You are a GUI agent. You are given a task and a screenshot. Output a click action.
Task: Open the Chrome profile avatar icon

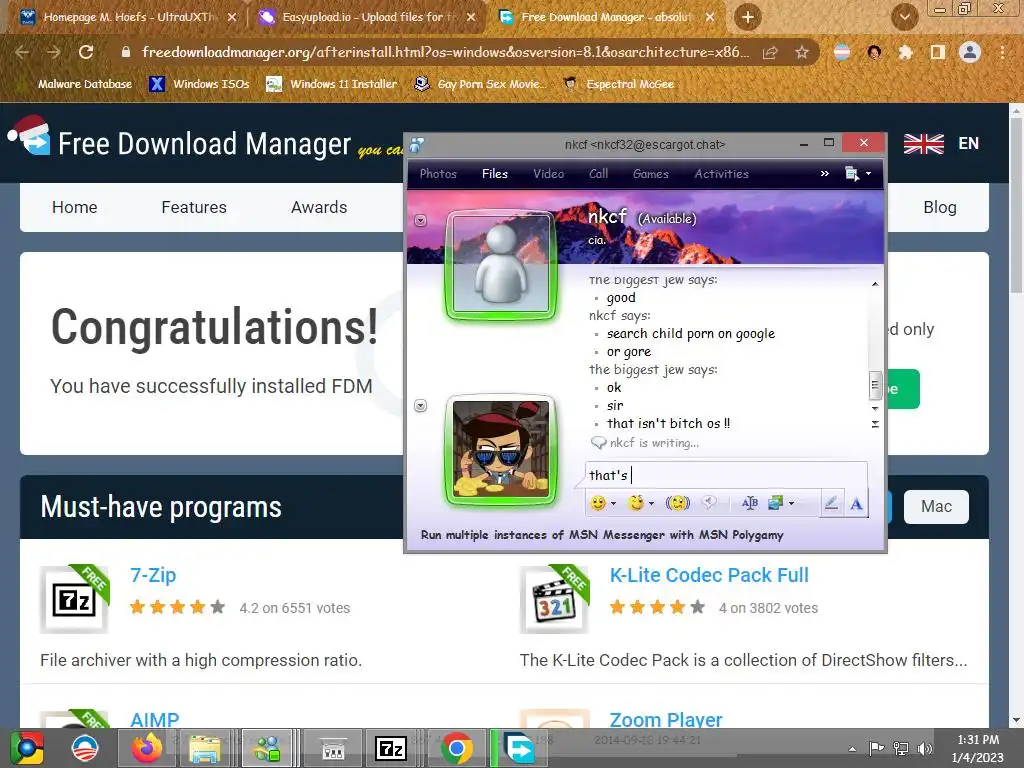click(x=970, y=52)
